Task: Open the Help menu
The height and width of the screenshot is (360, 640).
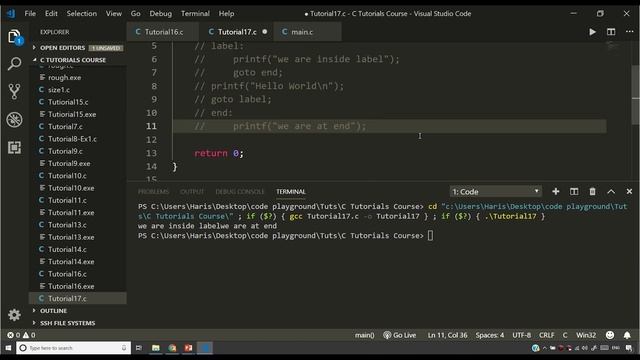Action: 226,13
